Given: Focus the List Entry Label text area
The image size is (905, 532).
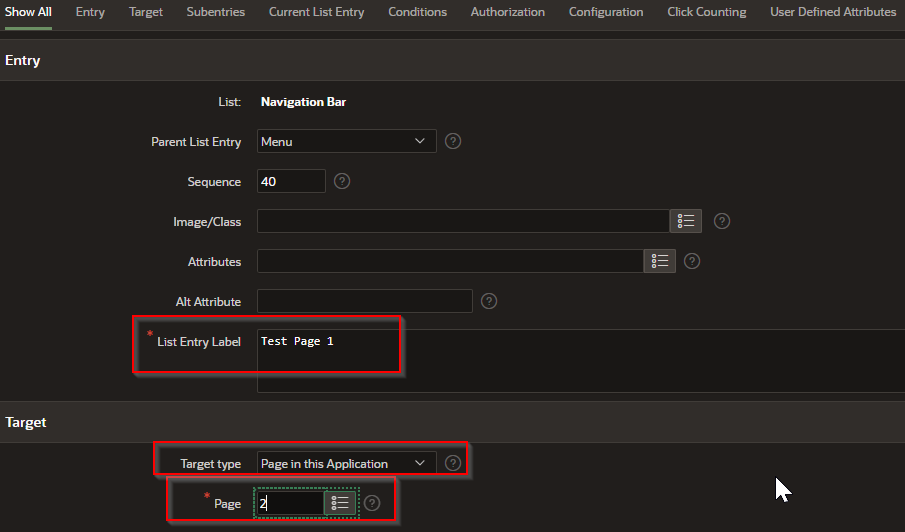Looking at the screenshot, I should [x=581, y=361].
